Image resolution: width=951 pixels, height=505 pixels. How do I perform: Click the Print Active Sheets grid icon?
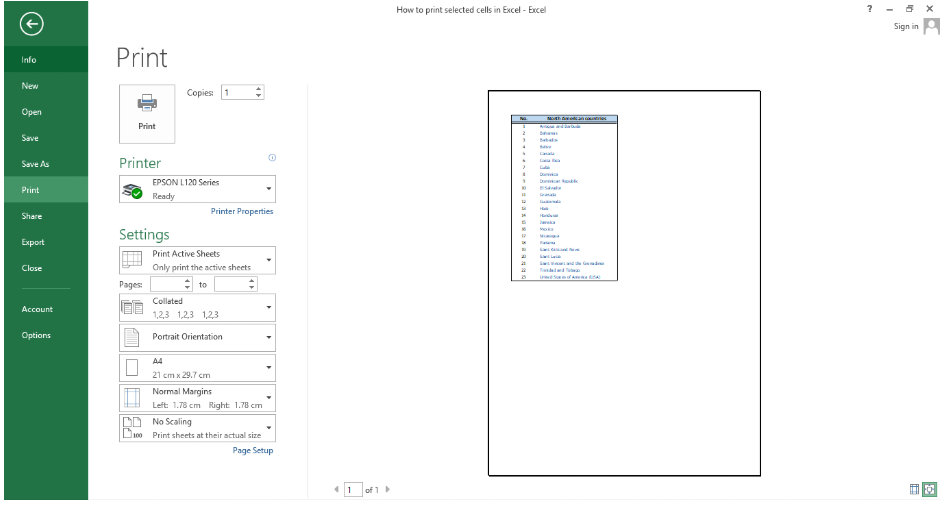[x=132, y=259]
